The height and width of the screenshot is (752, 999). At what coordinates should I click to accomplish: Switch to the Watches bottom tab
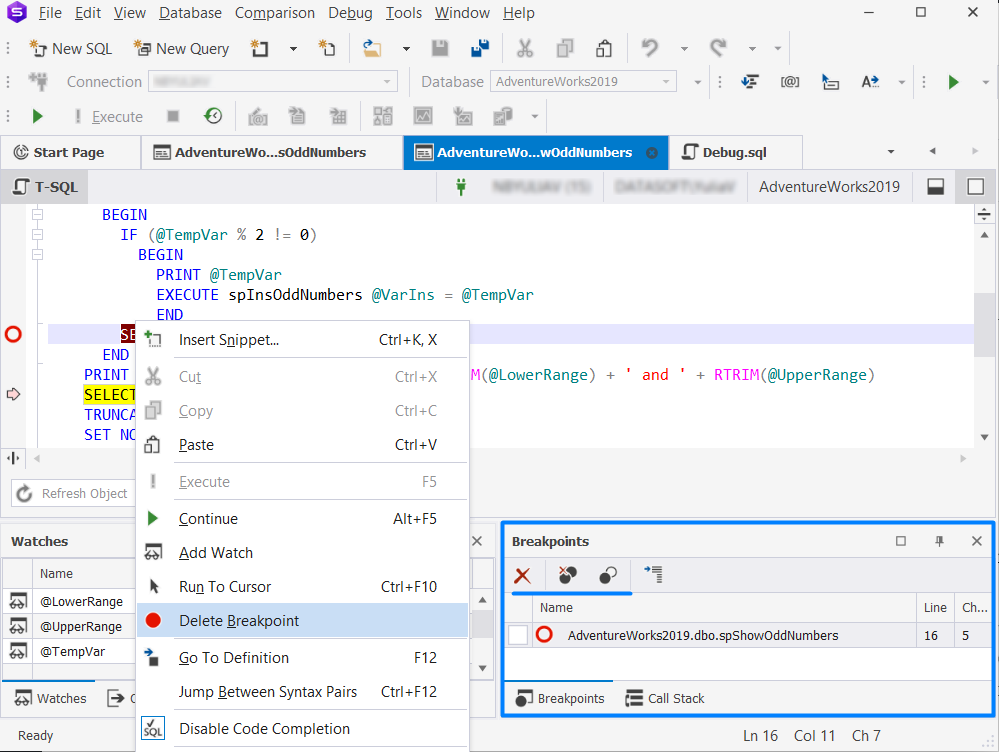(x=50, y=698)
